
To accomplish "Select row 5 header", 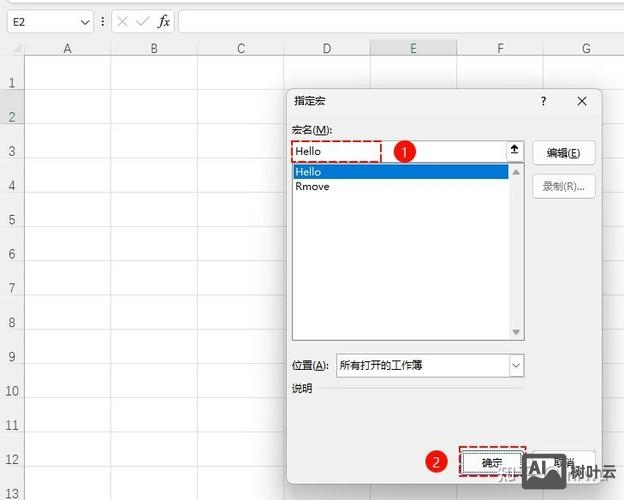I will (12, 220).
